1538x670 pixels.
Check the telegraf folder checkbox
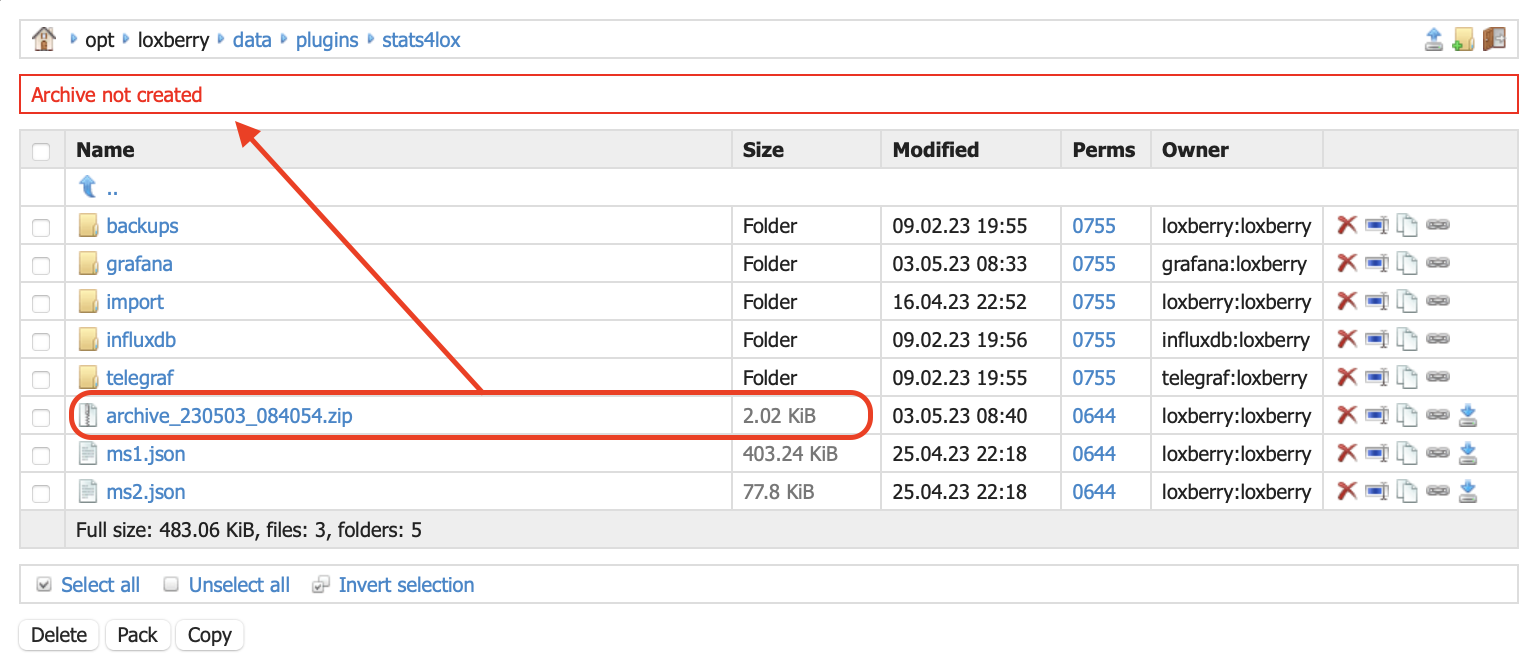click(x=41, y=380)
